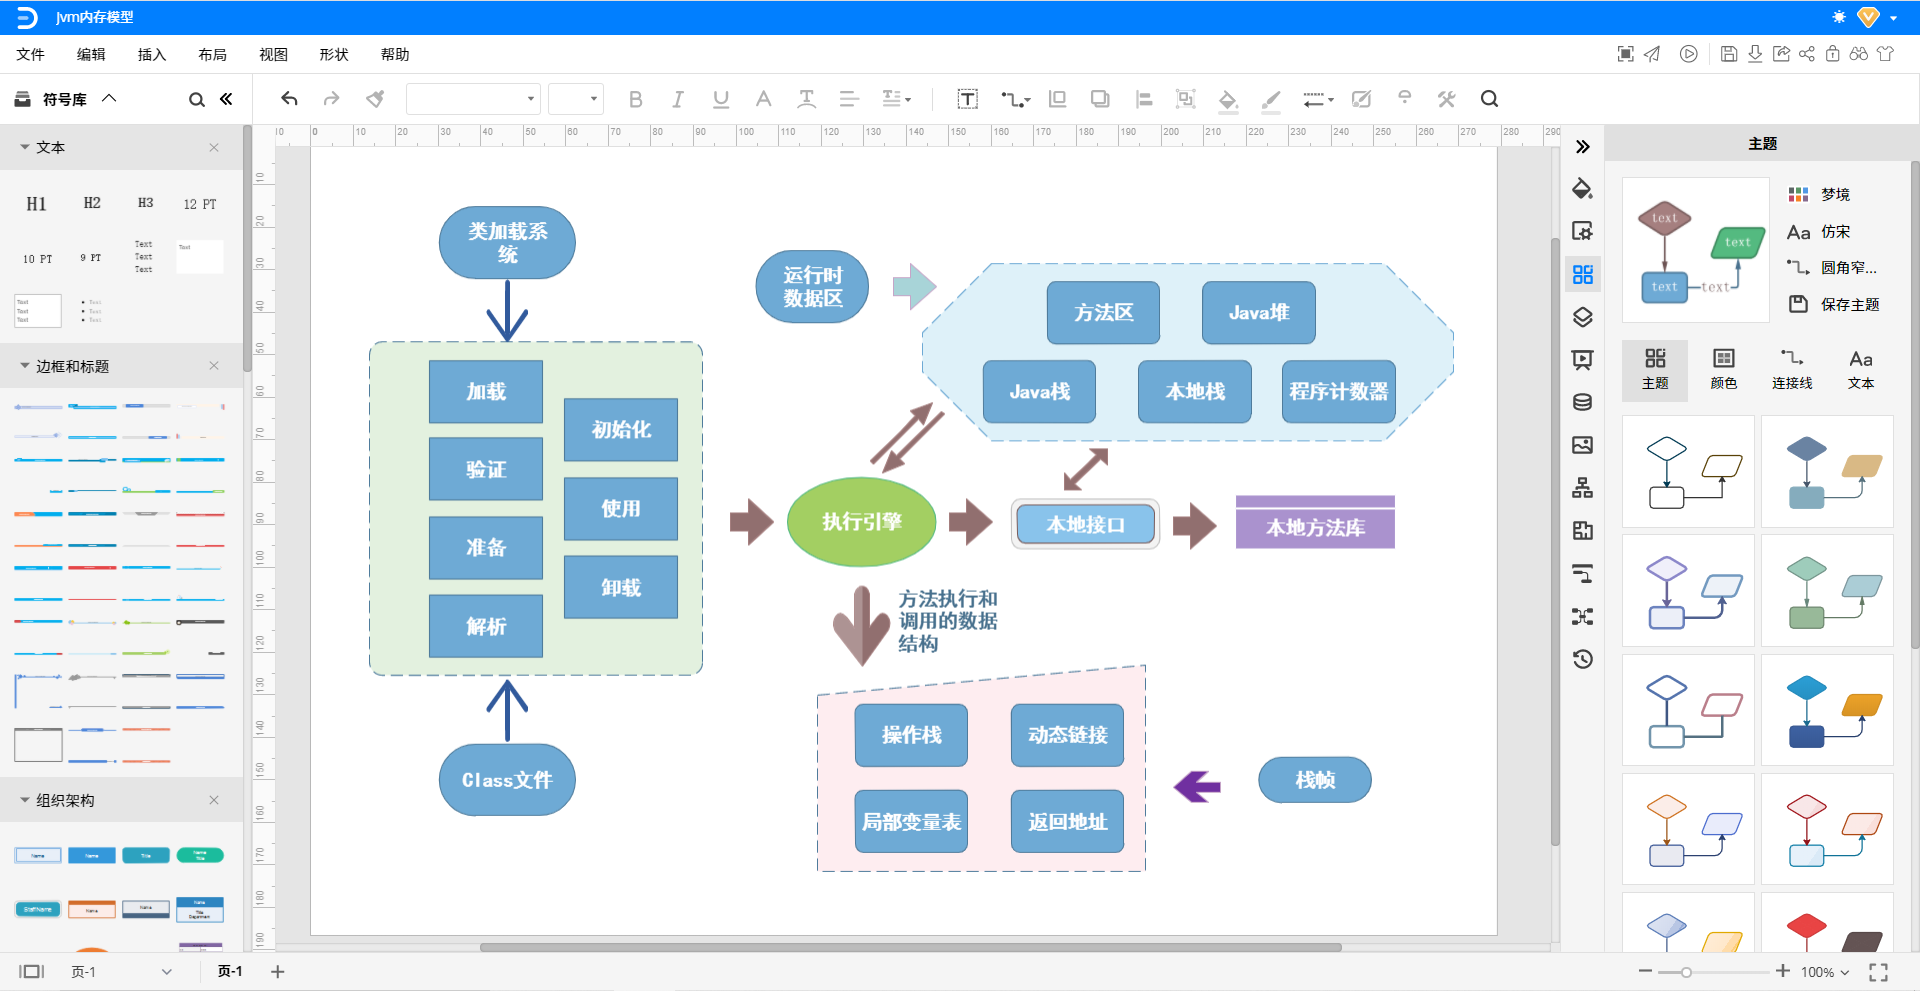The width and height of the screenshot is (1920, 991).
Task: Collapse the symbol library panel
Action: 226,99
